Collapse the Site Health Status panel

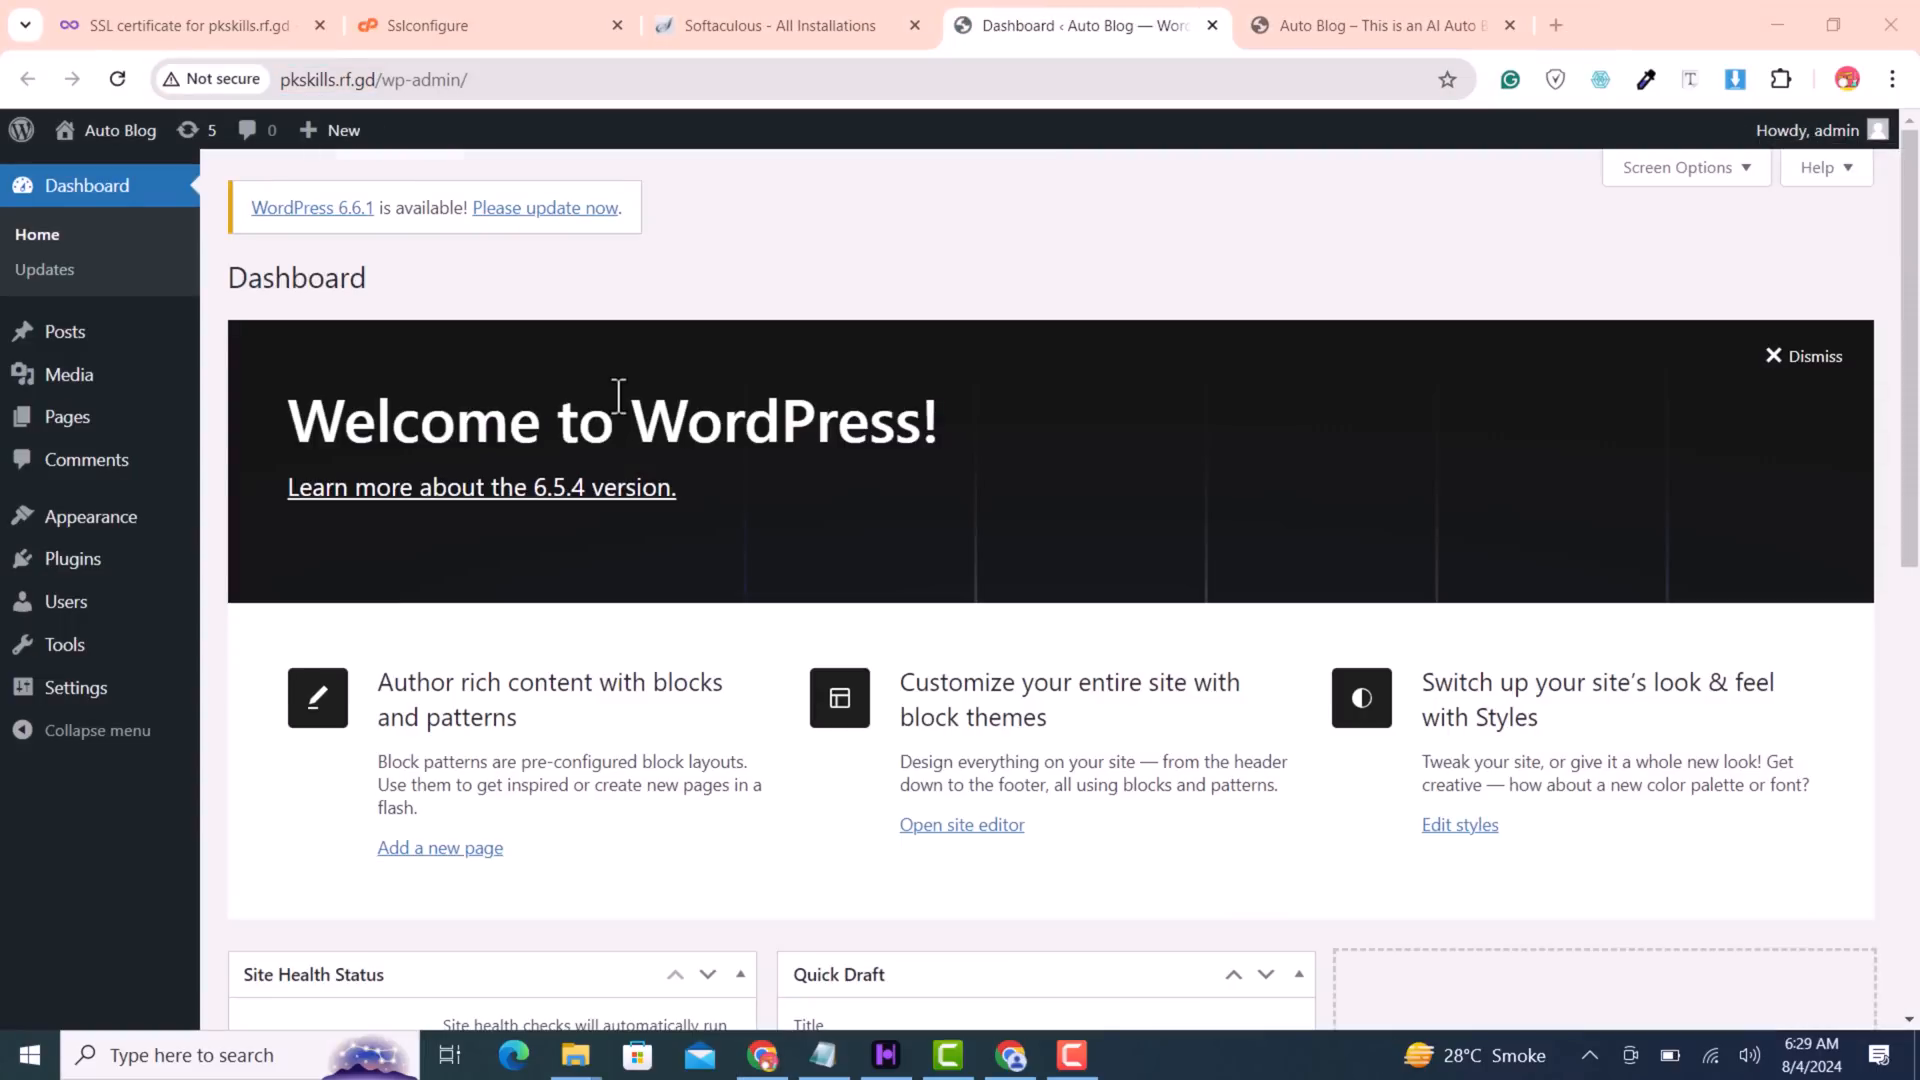[x=741, y=974]
